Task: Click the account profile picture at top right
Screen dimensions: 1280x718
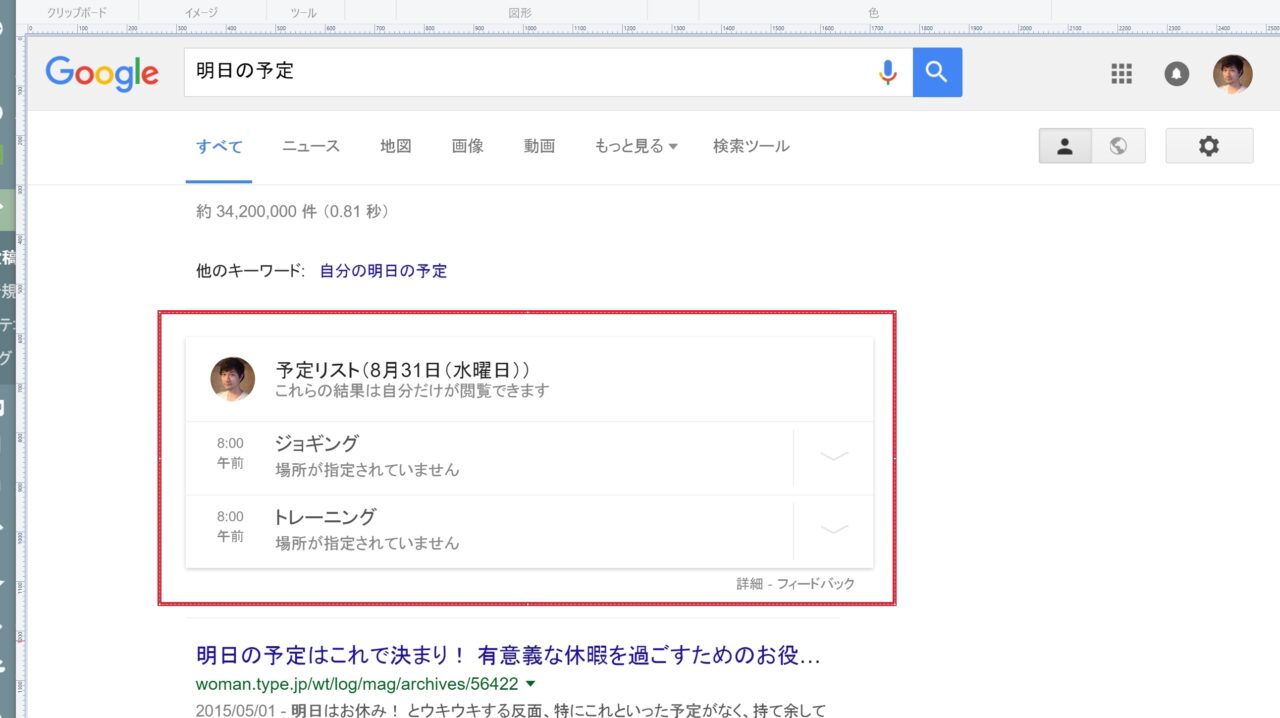Action: [1232, 74]
